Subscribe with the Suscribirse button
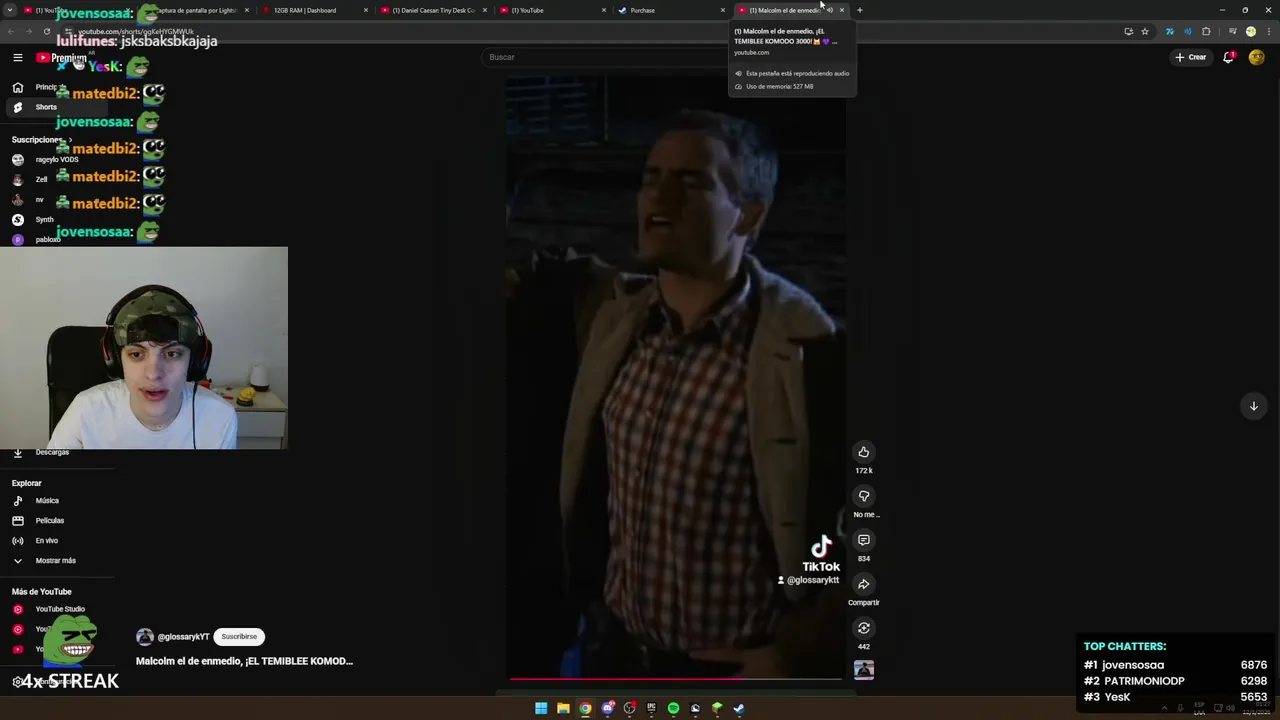The height and width of the screenshot is (720, 1280). [239, 636]
